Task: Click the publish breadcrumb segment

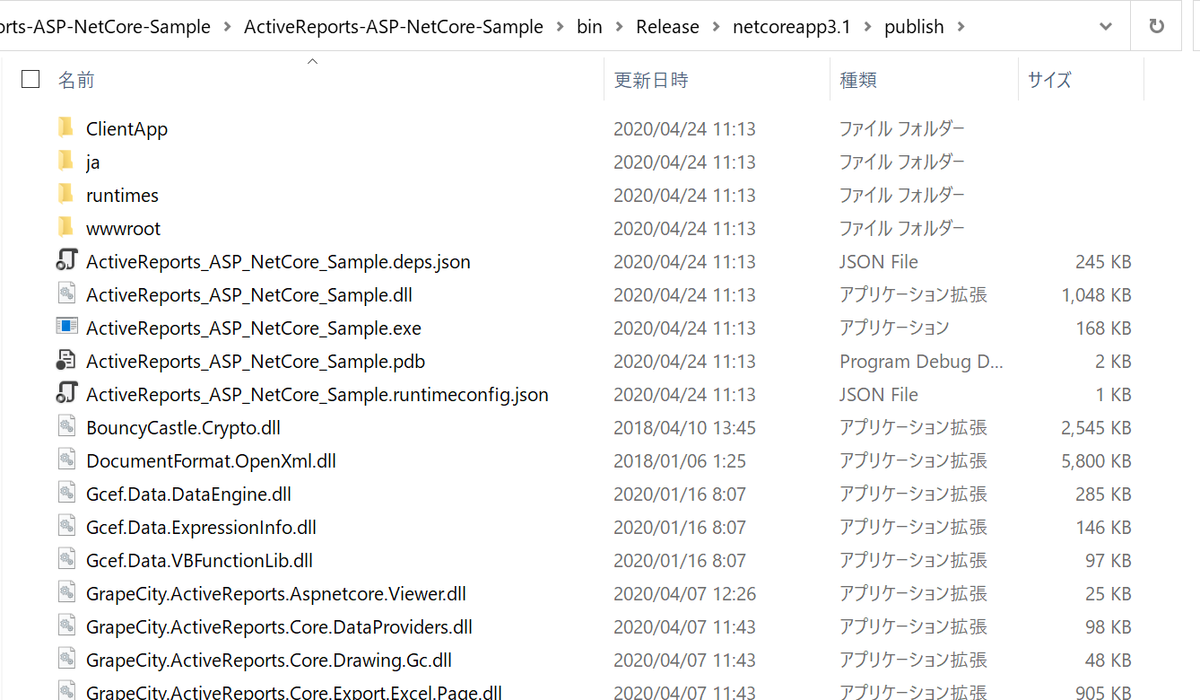Action: 914,27
